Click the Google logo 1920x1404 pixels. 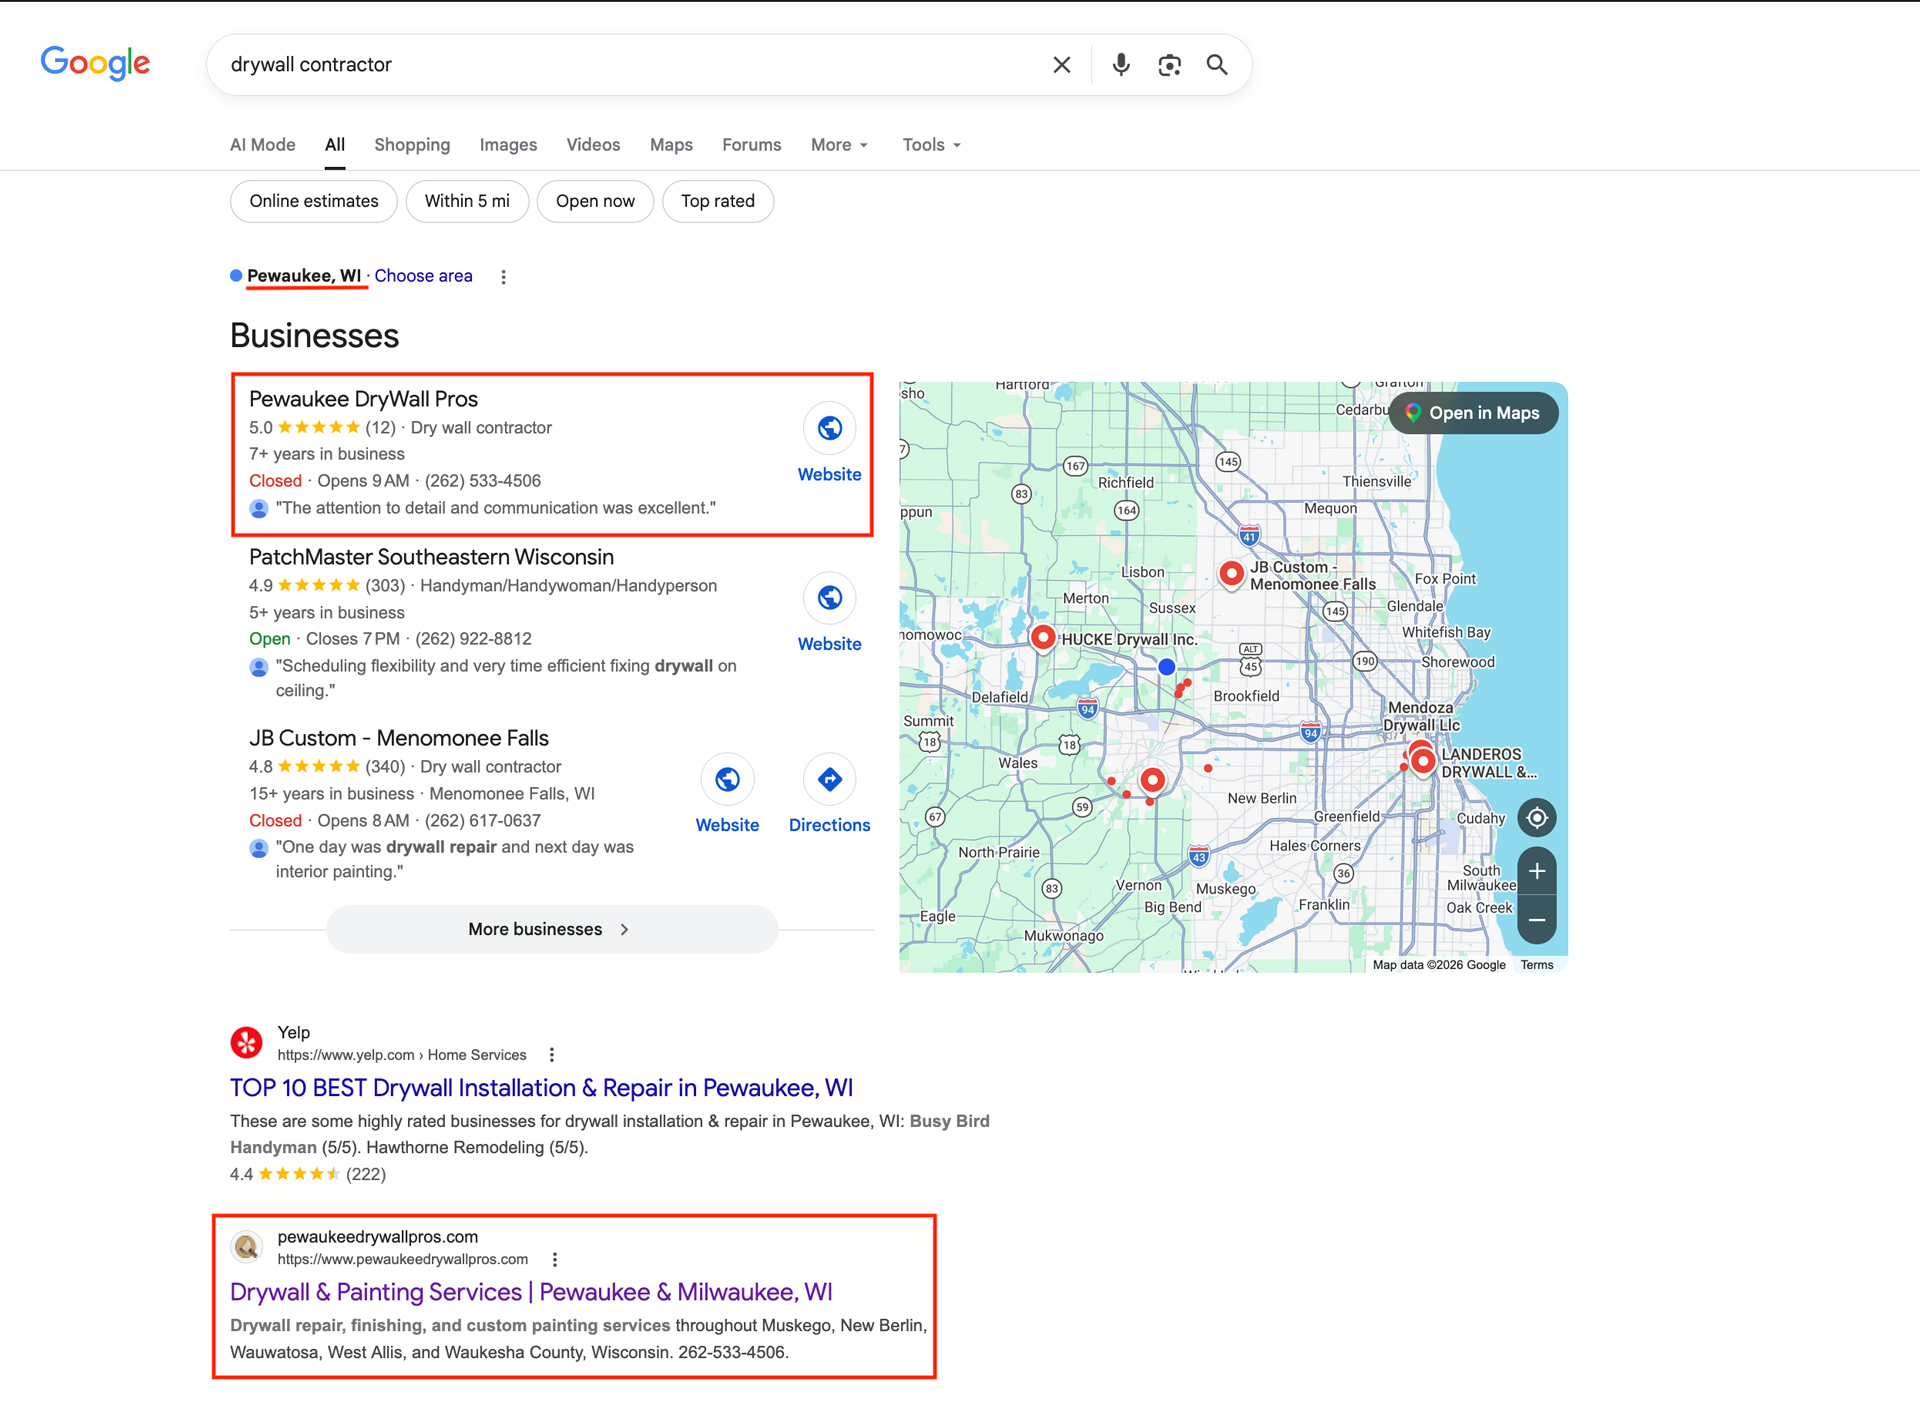(x=96, y=63)
